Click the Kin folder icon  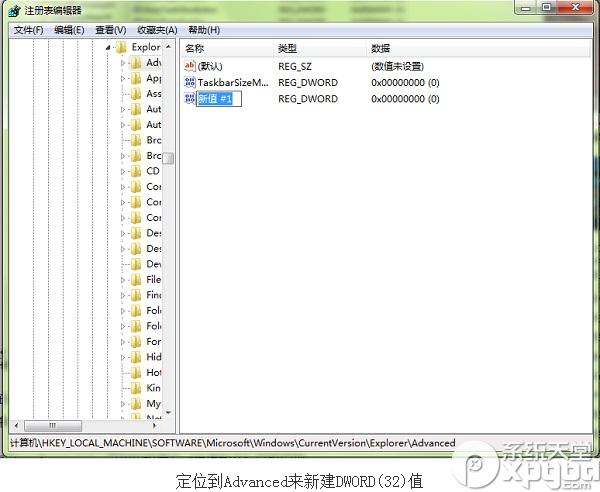[x=136, y=388]
